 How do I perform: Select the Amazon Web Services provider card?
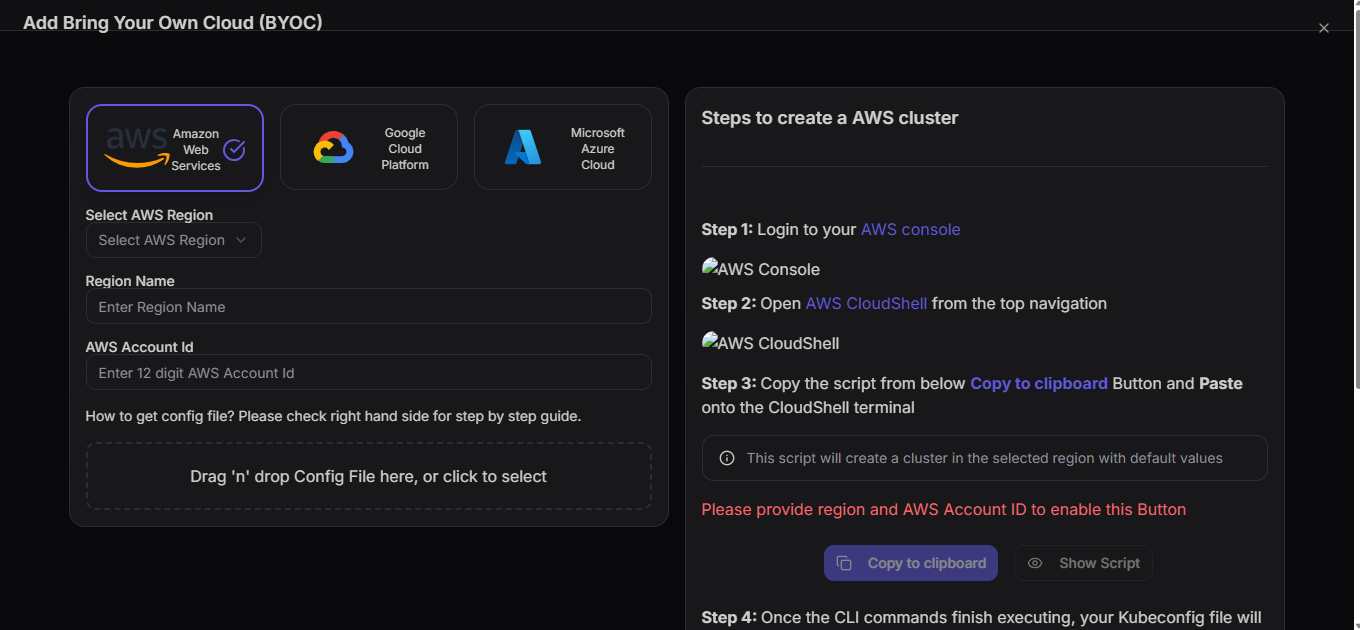point(175,148)
